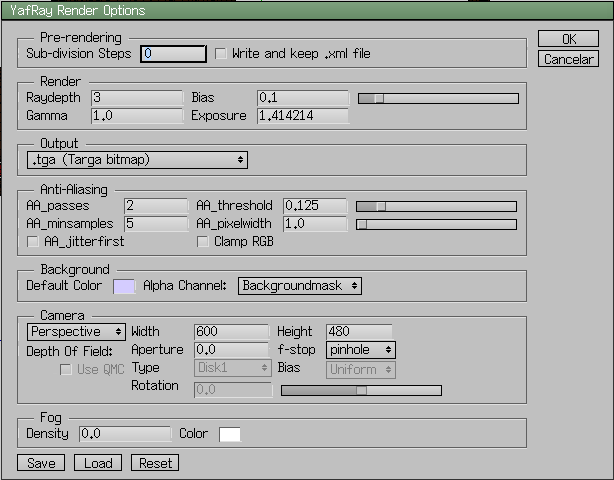Click the 'Anti-Aliasing' section heading
The height and width of the screenshot is (480, 614).
74,190
